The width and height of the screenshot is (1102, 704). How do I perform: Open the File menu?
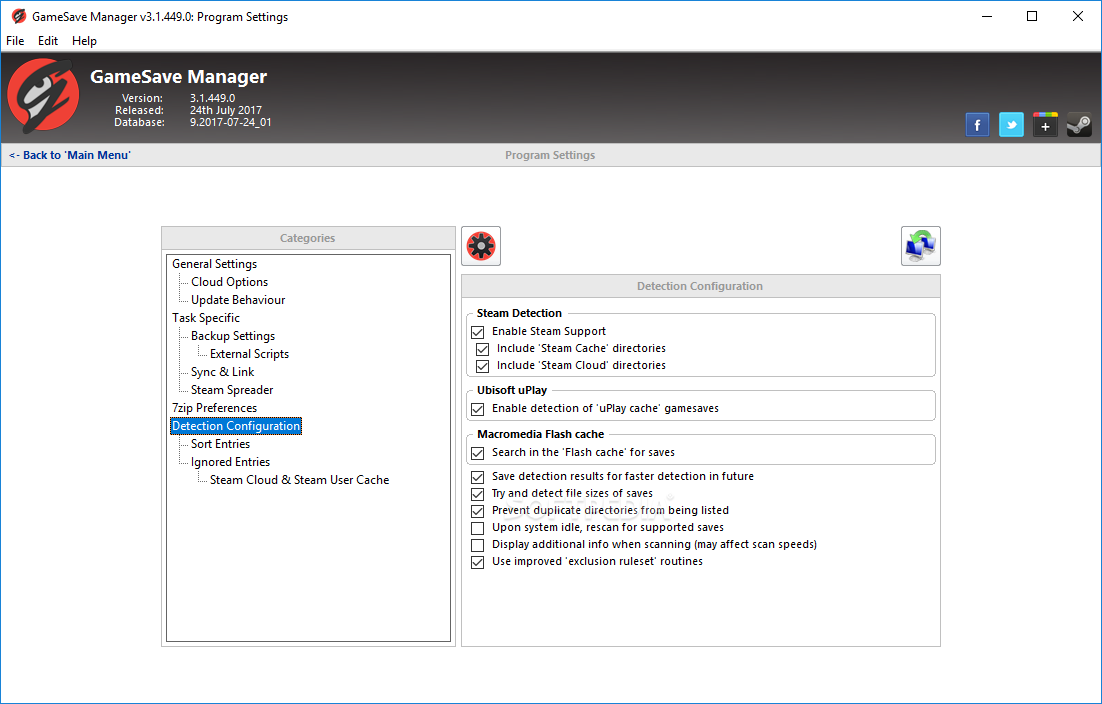tap(15, 41)
